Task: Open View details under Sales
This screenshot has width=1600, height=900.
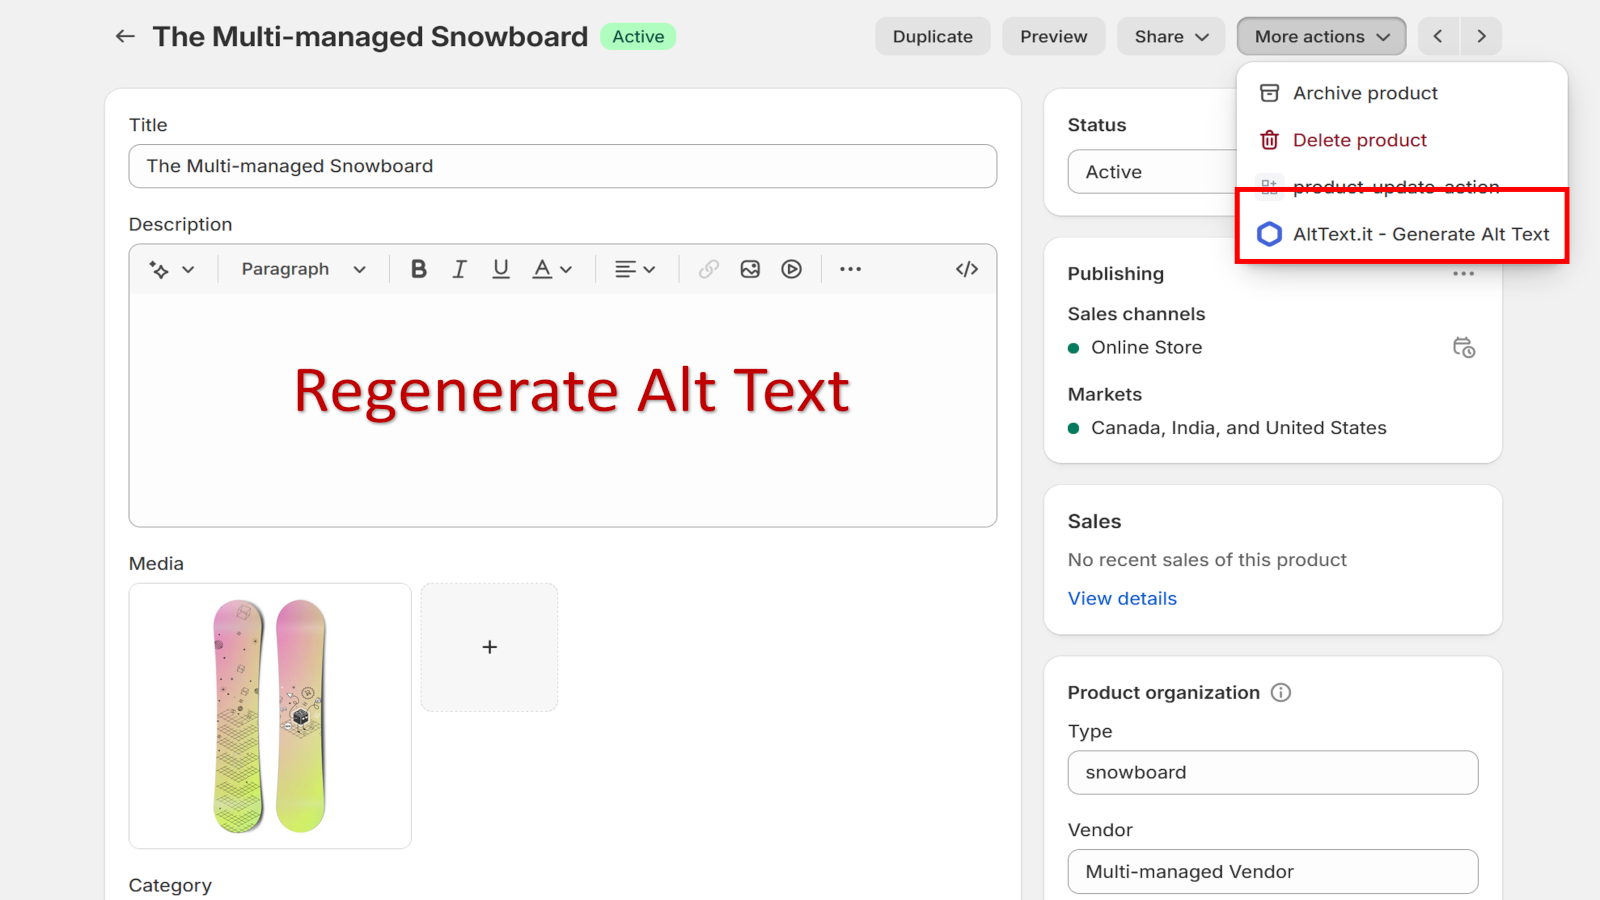Action: click(x=1122, y=598)
